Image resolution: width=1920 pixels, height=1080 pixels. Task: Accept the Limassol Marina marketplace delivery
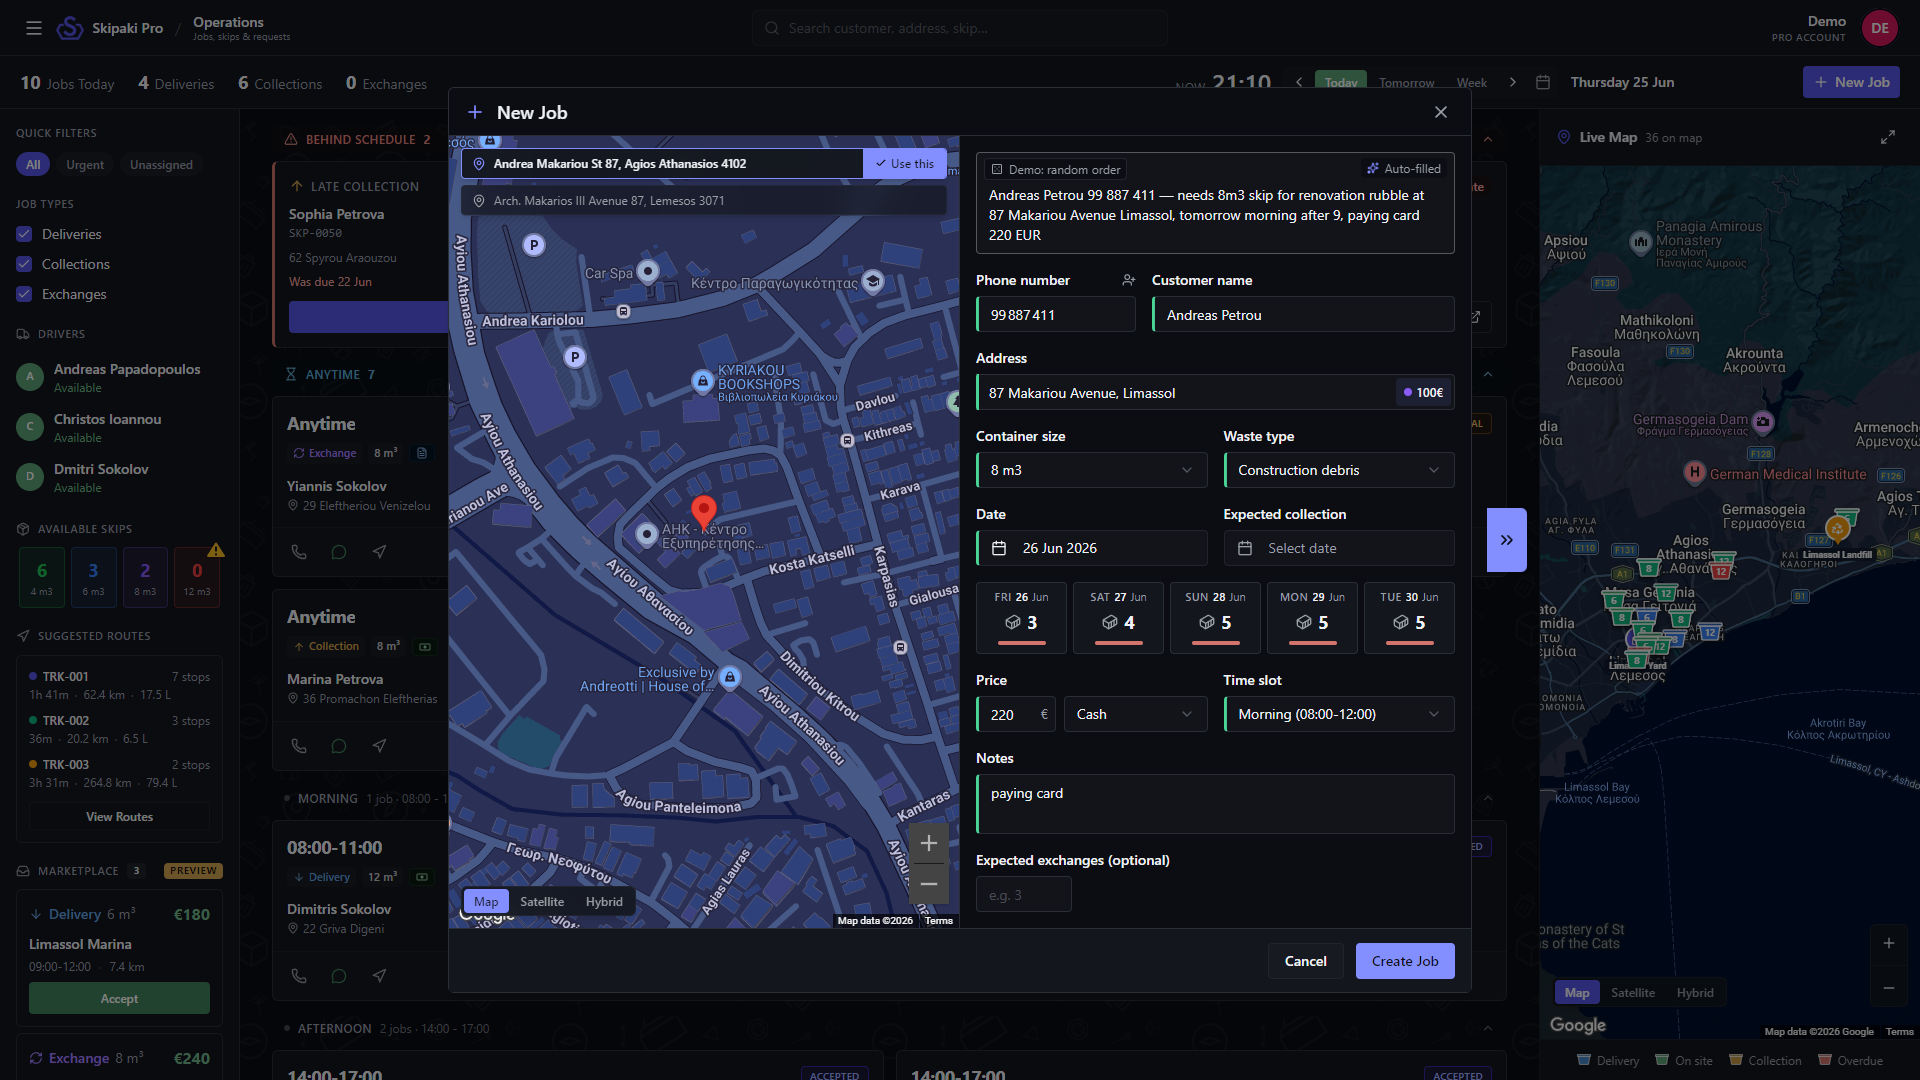pyautogui.click(x=119, y=999)
